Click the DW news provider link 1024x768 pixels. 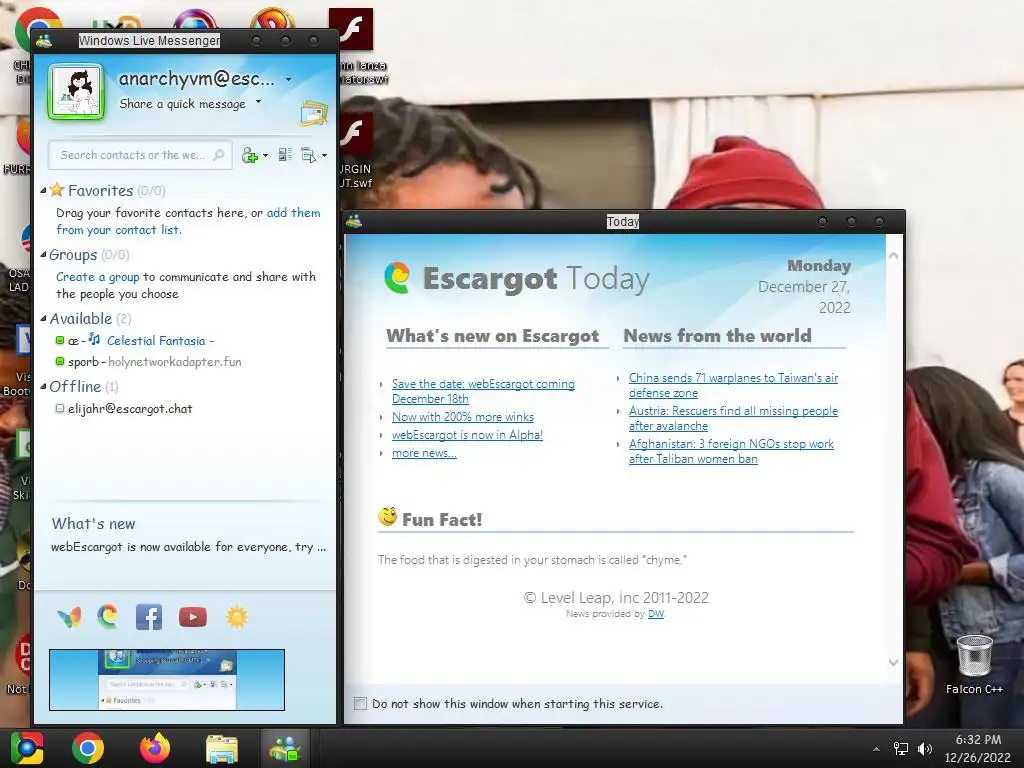coord(656,614)
